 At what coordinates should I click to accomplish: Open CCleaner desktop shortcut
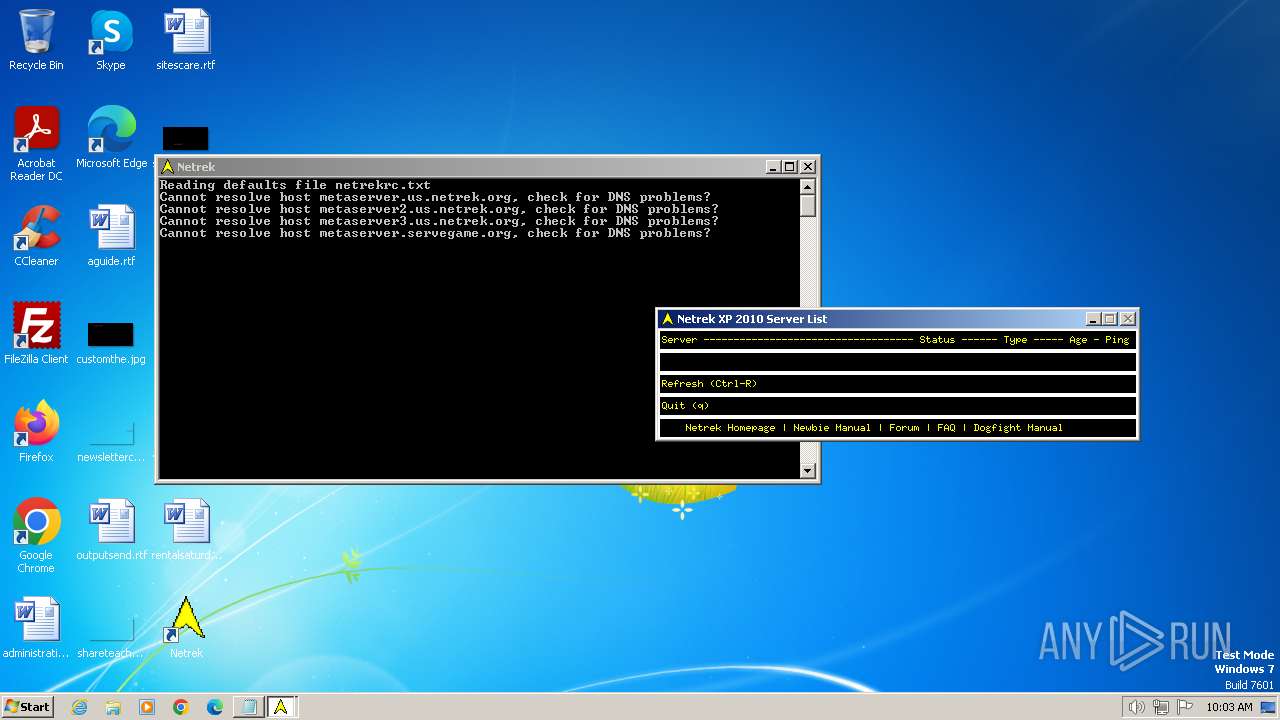36,236
